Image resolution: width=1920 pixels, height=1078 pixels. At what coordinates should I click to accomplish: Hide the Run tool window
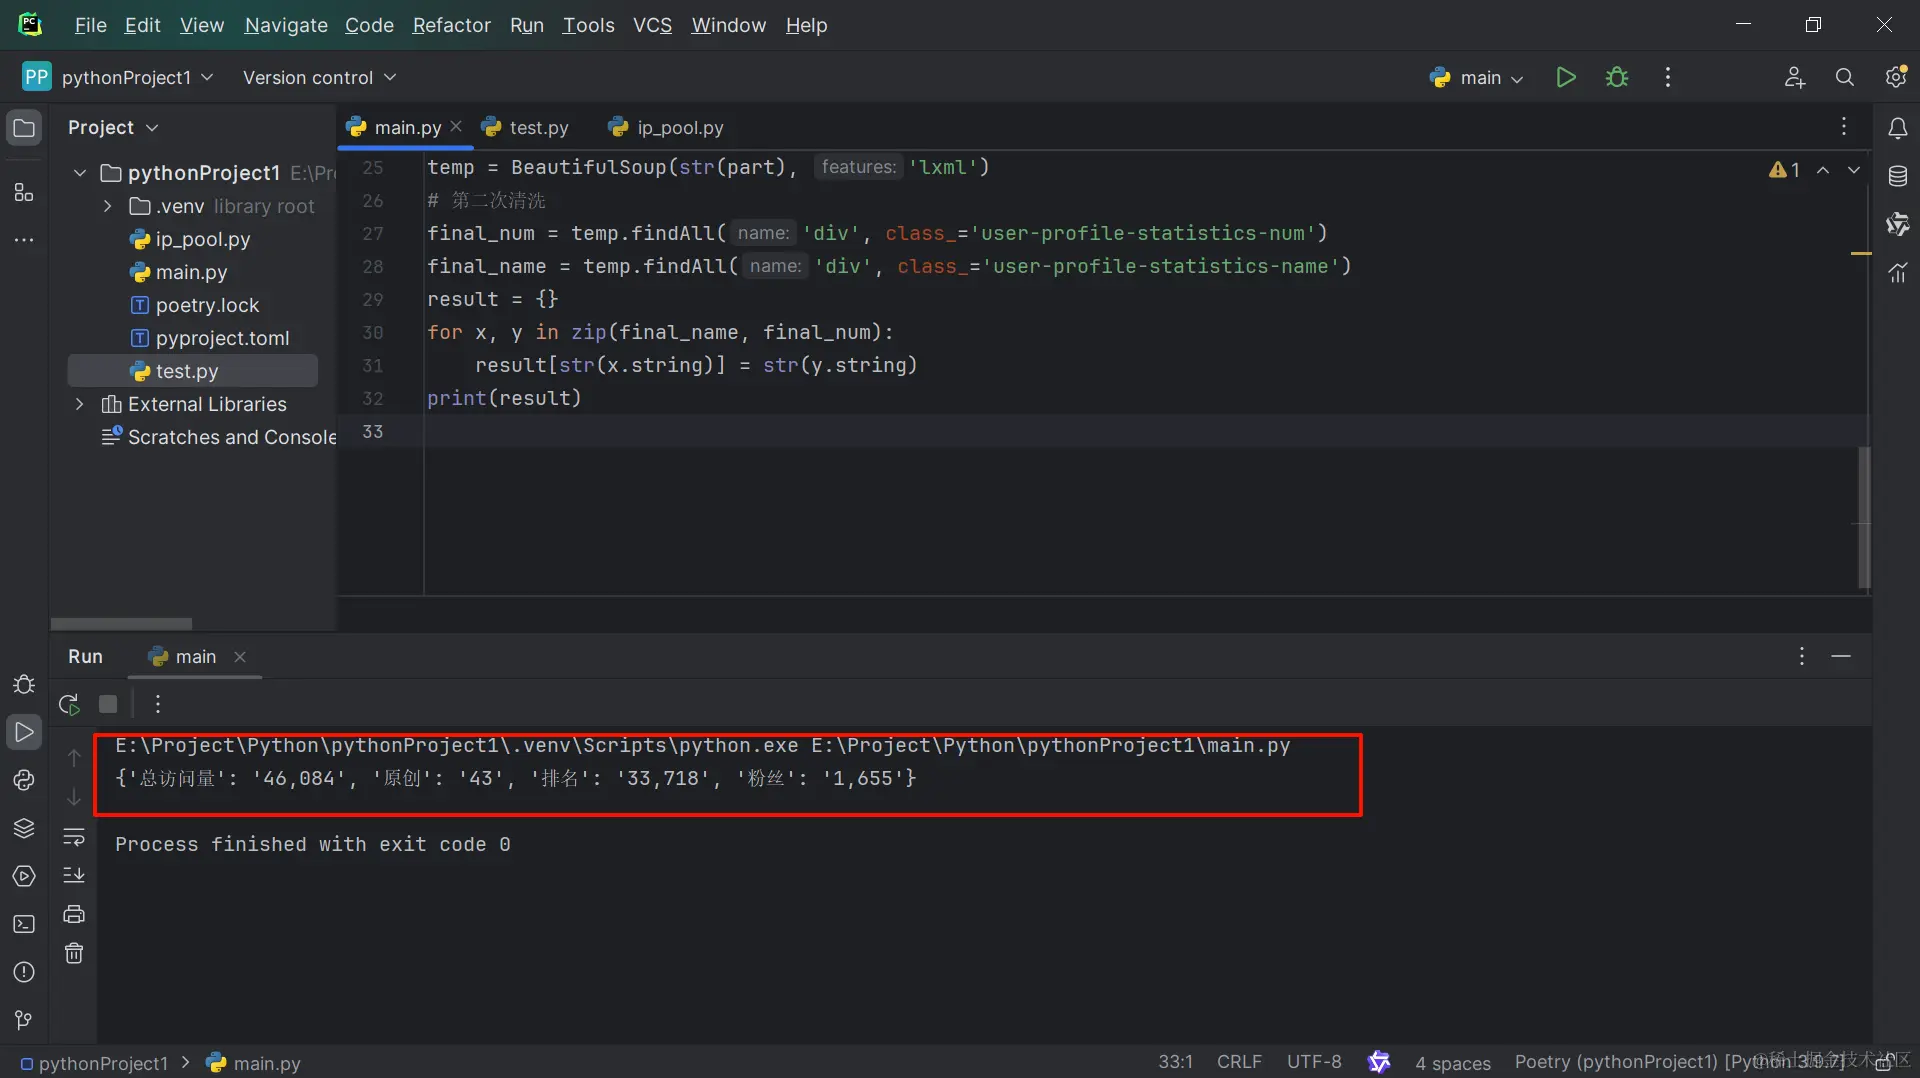coord(1841,656)
